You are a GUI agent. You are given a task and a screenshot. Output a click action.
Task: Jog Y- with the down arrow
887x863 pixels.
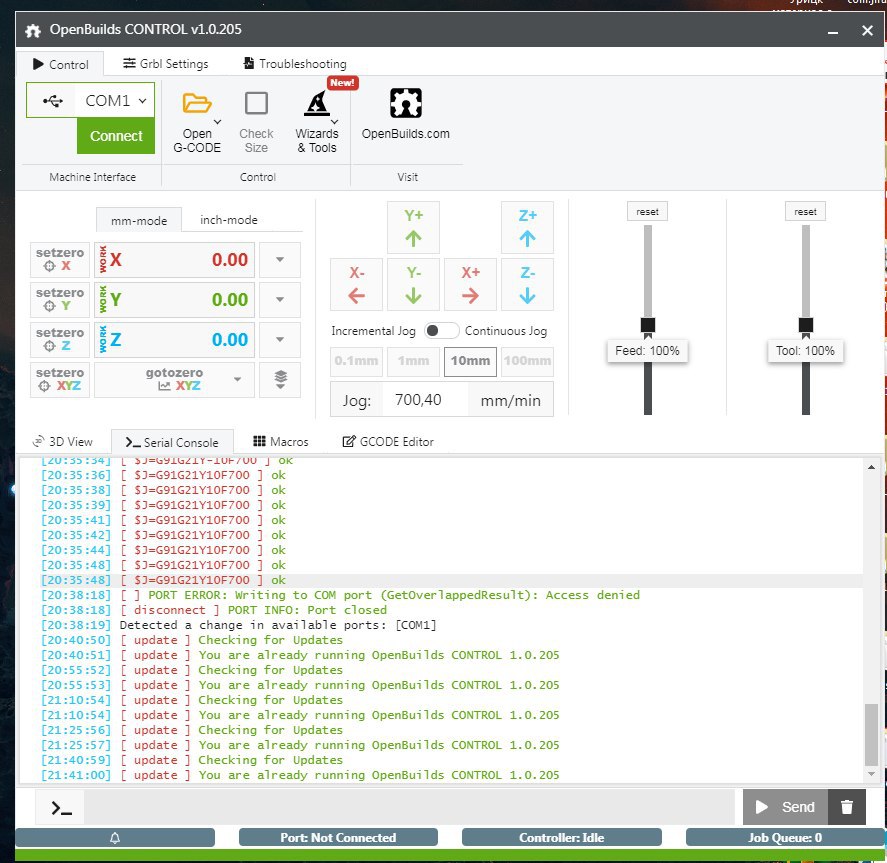coord(414,284)
